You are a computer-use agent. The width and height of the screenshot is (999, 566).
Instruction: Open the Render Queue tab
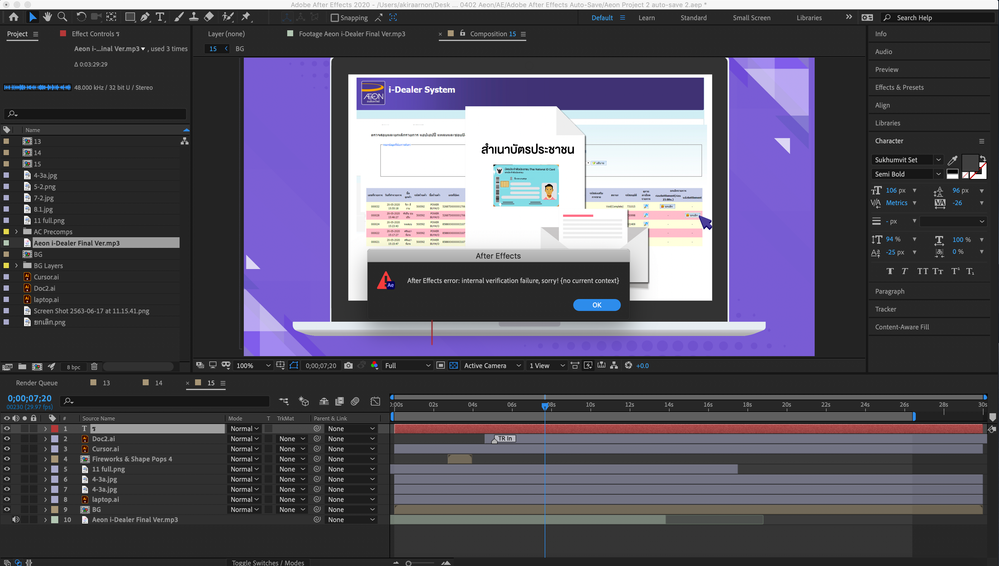click(36, 383)
